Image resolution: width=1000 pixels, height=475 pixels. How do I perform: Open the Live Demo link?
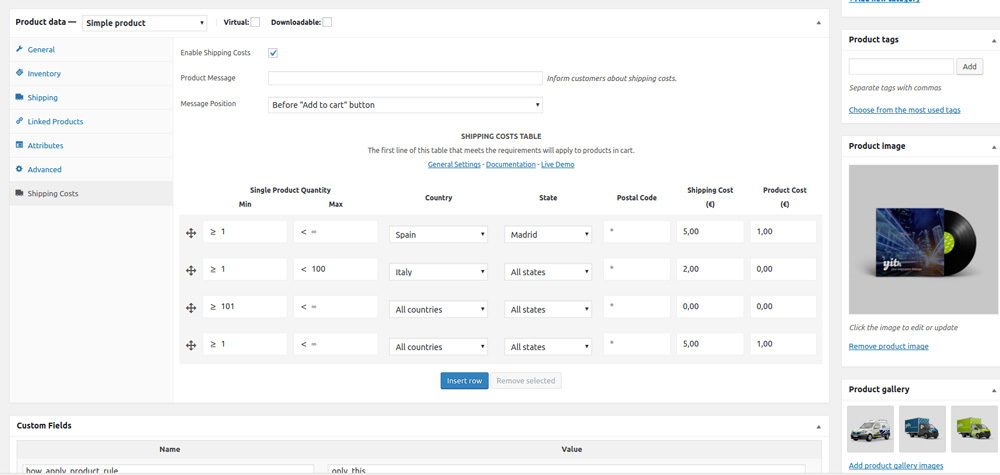click(x=557, y=164)
